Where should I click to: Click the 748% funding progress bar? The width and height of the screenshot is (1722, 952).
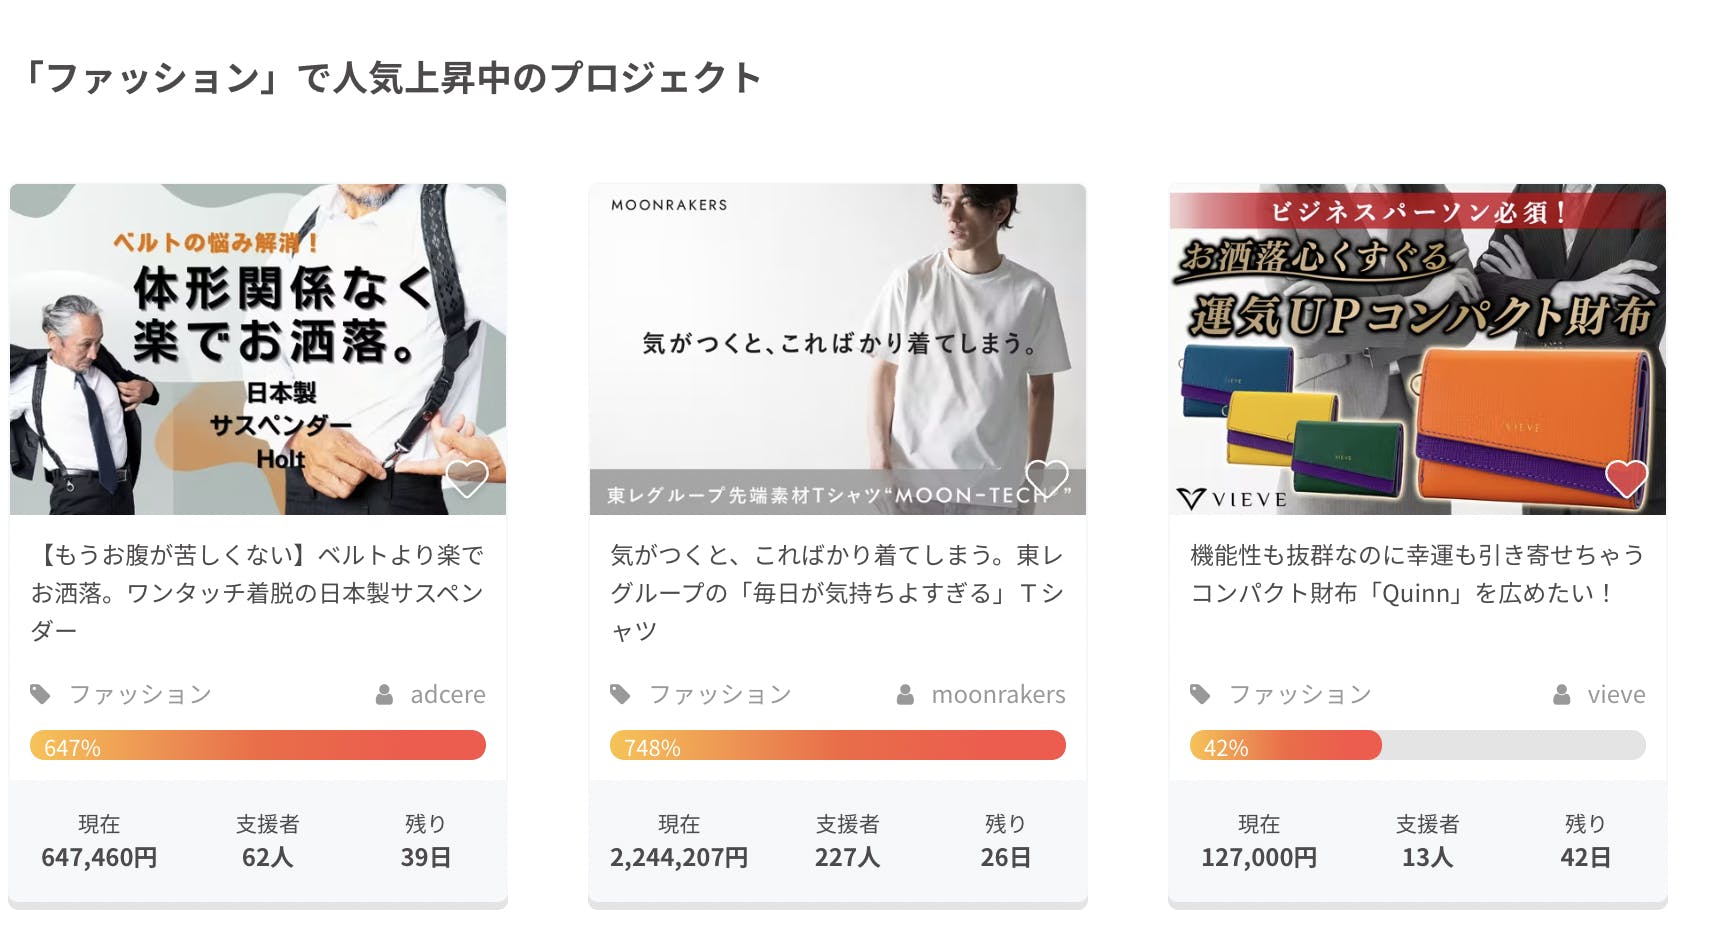click(x=837, y=745)
